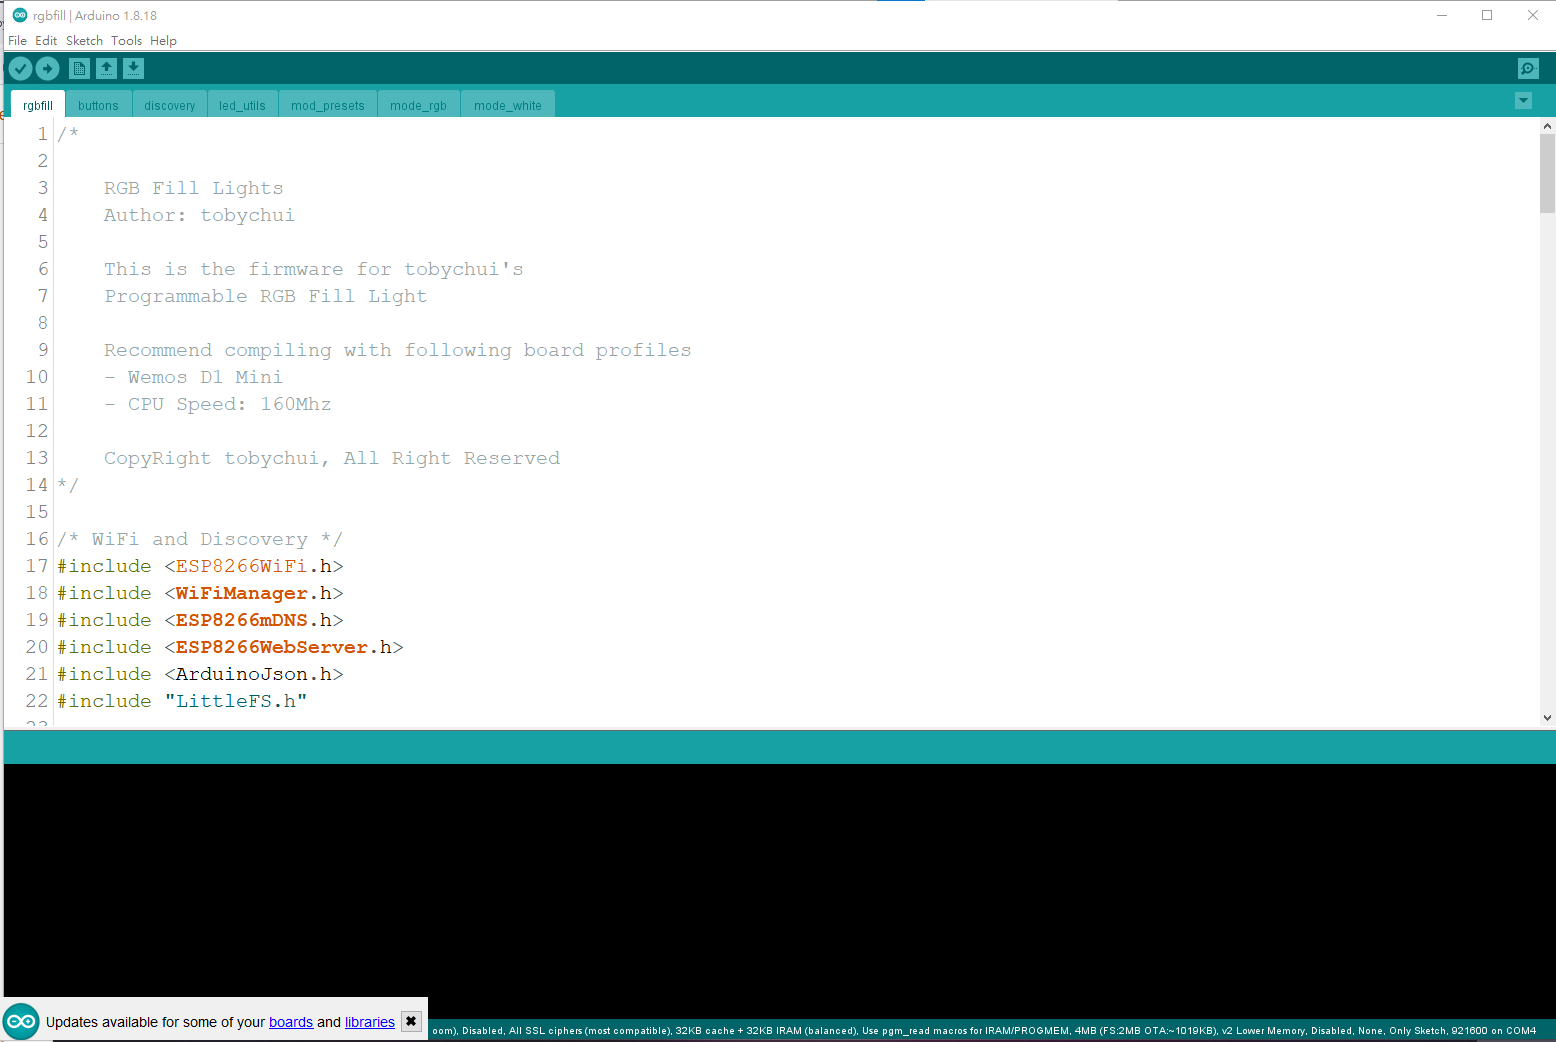Follow the boards update link
Image resolution: width=1556 pixels, height=1042 pixels.
[291, 1022]
